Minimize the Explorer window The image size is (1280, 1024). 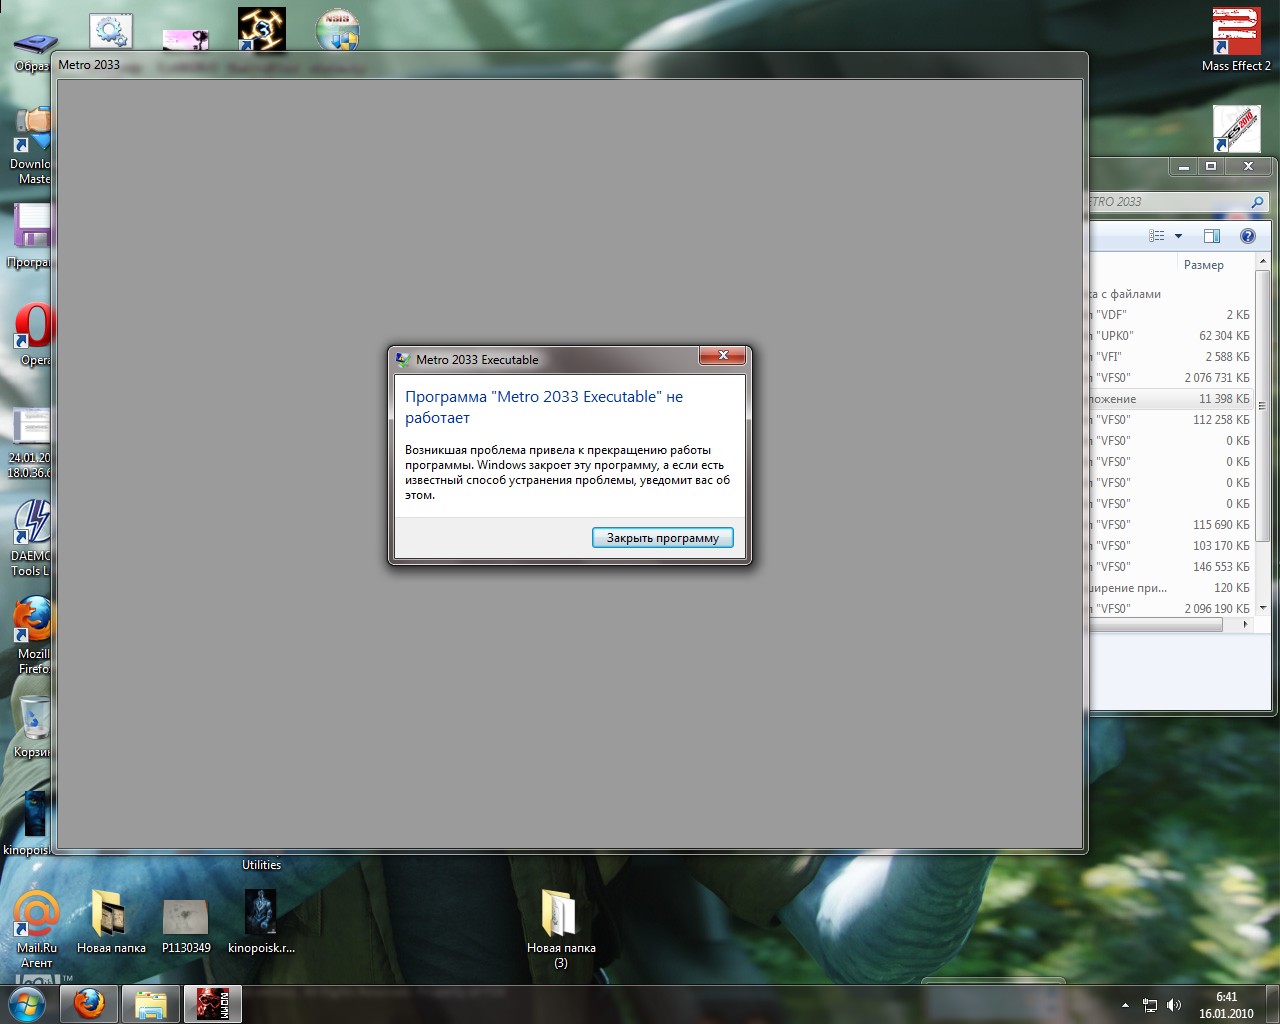1183,166
